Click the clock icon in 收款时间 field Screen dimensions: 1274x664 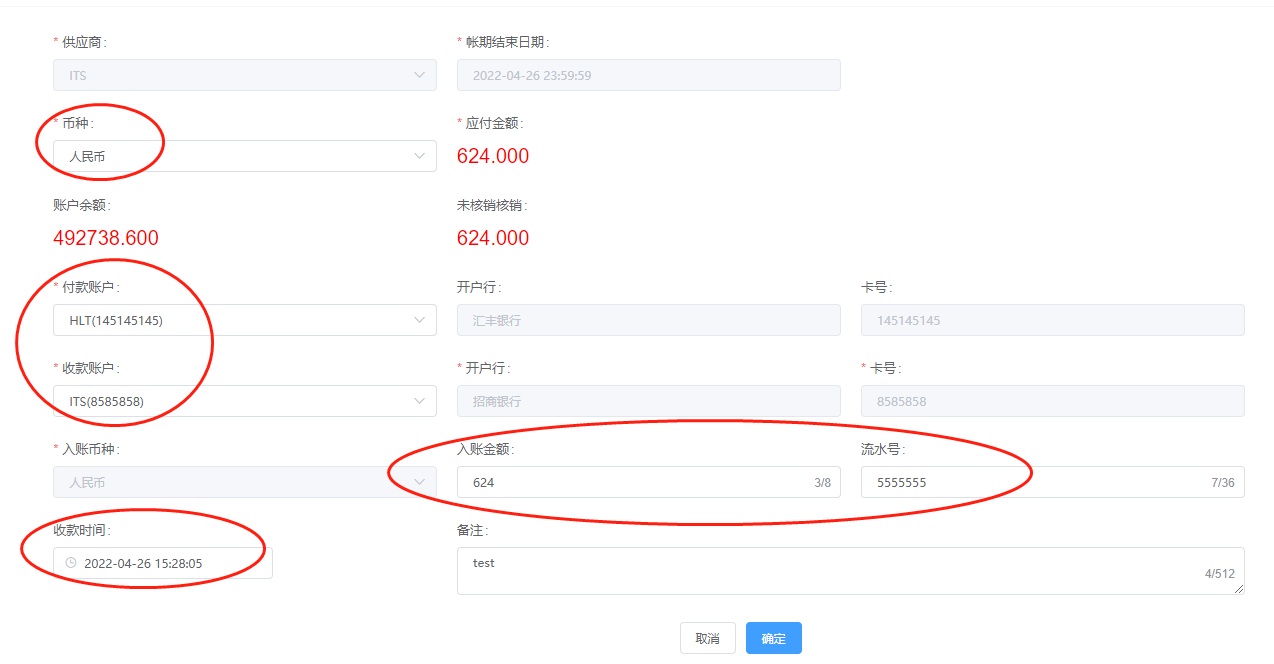point(70,563)
